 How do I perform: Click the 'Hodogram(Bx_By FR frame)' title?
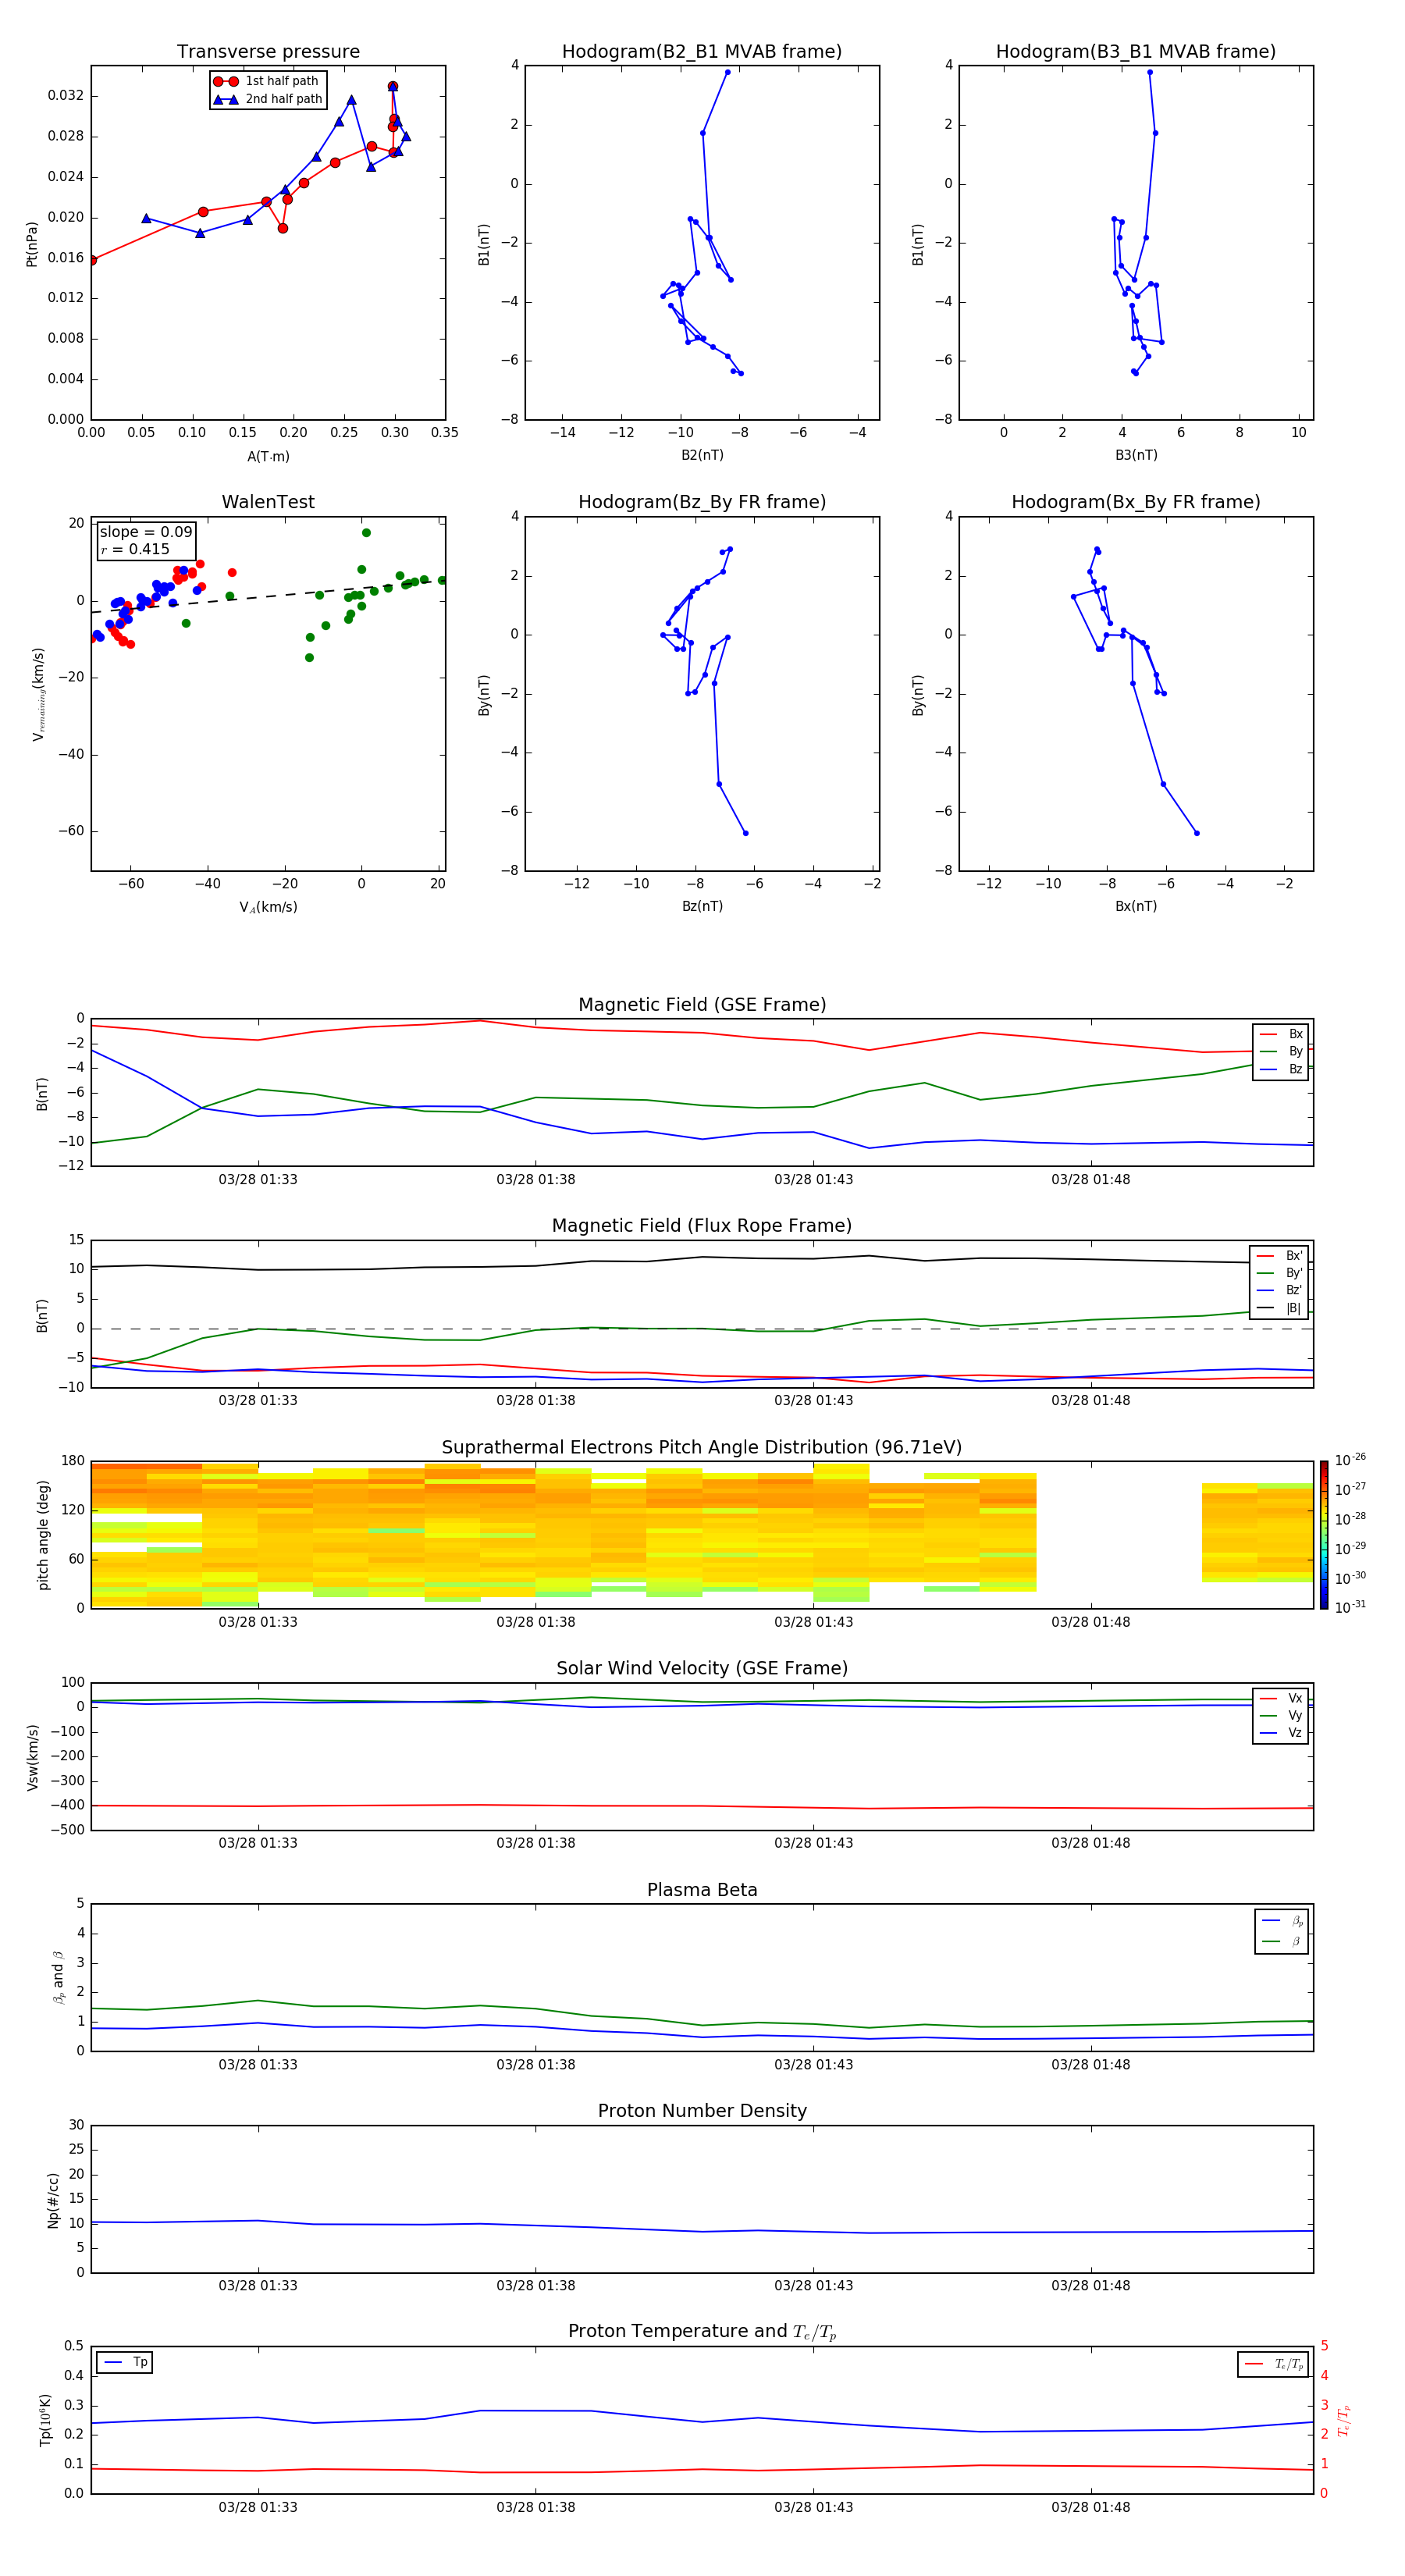tap(1136, 502)
